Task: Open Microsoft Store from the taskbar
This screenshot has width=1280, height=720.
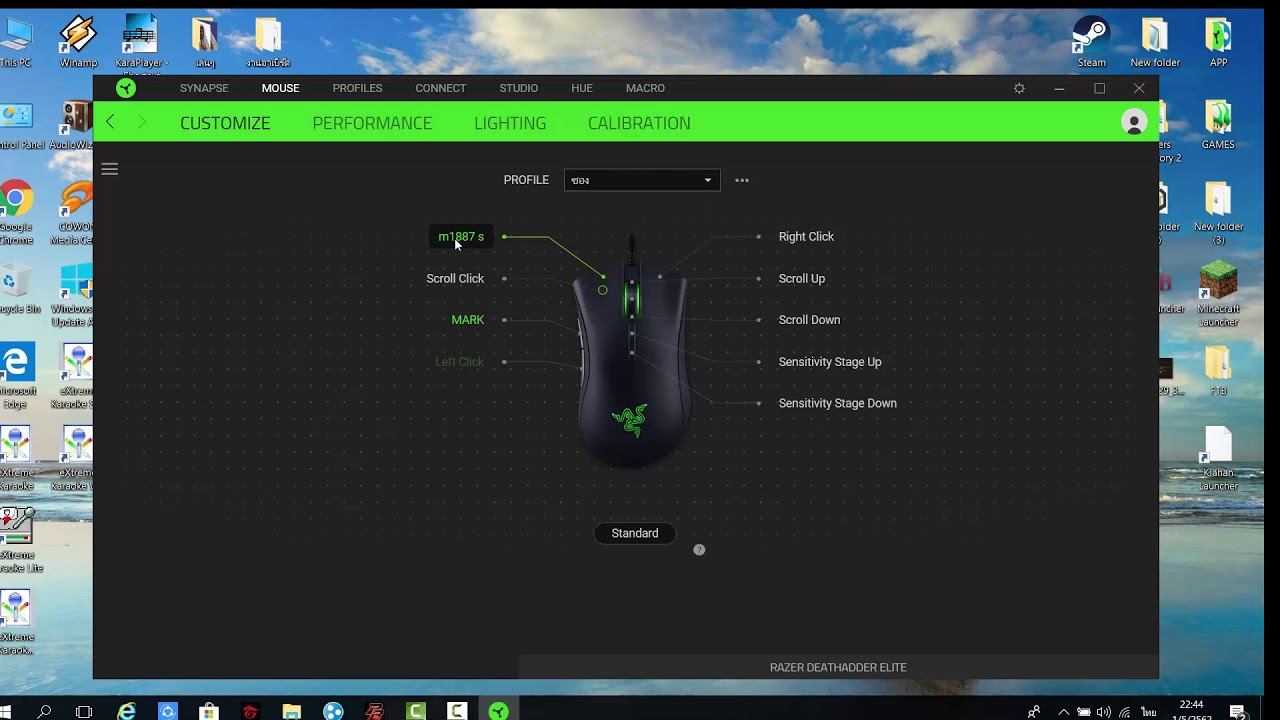Action: pyautogui.click(x=209, y=711)
